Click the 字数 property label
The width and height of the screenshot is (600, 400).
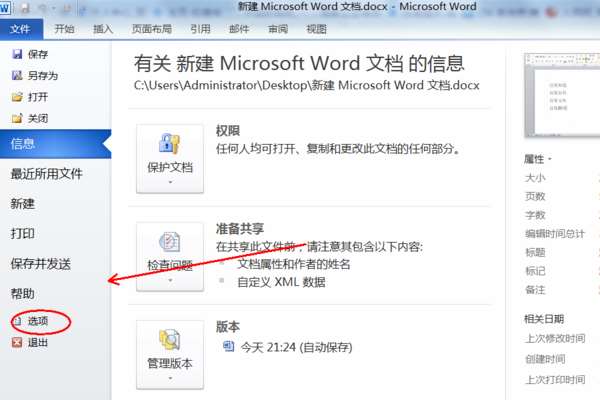pos(535,215)
